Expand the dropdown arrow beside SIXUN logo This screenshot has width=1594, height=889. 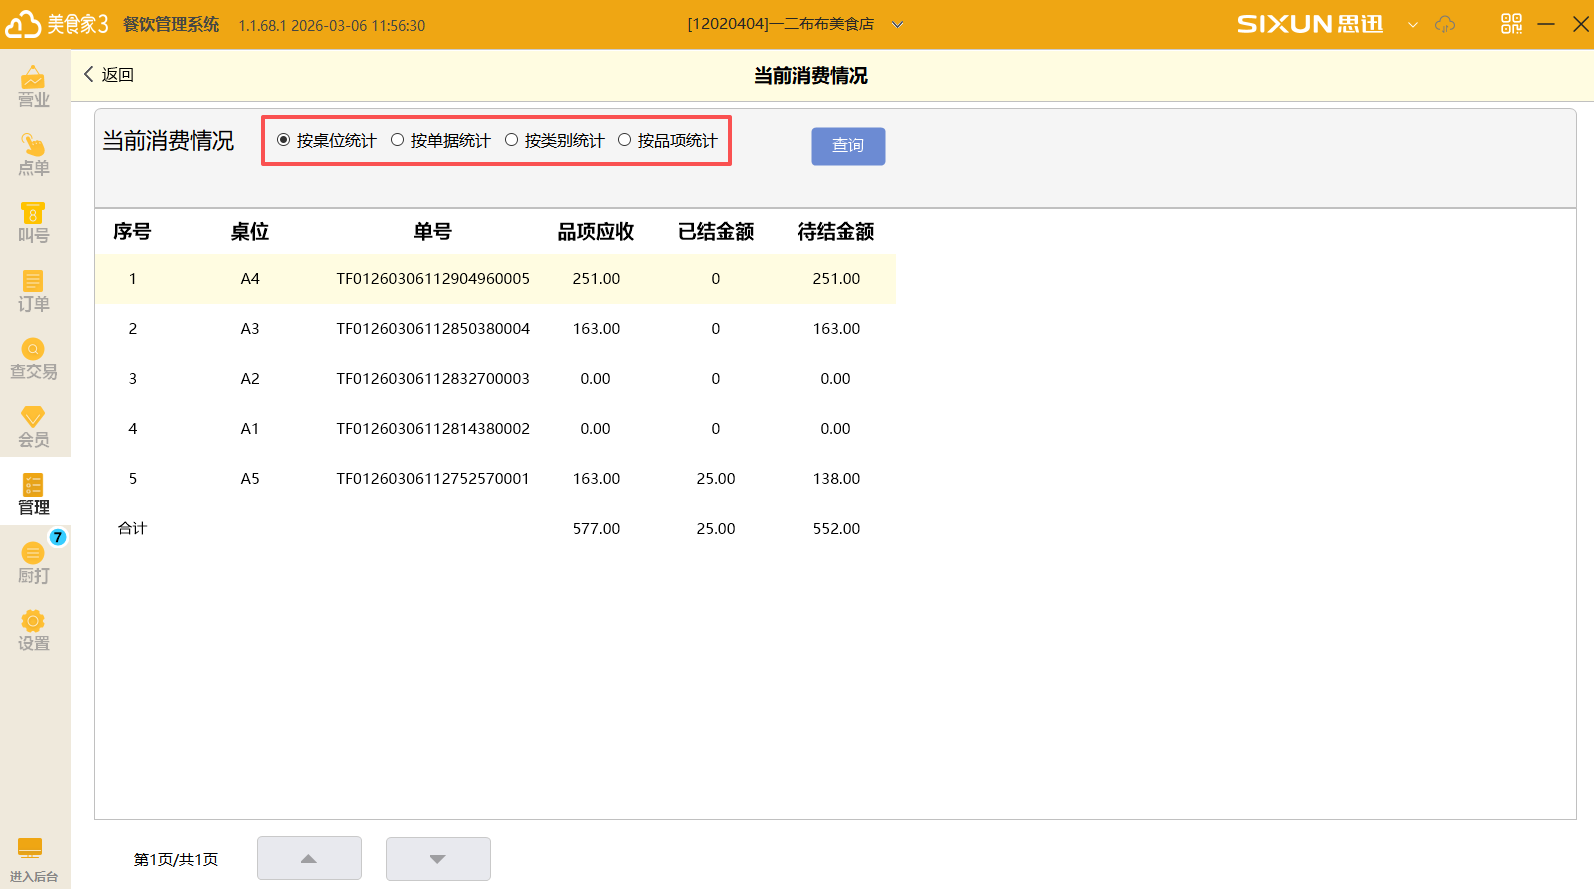(1412, 25)
